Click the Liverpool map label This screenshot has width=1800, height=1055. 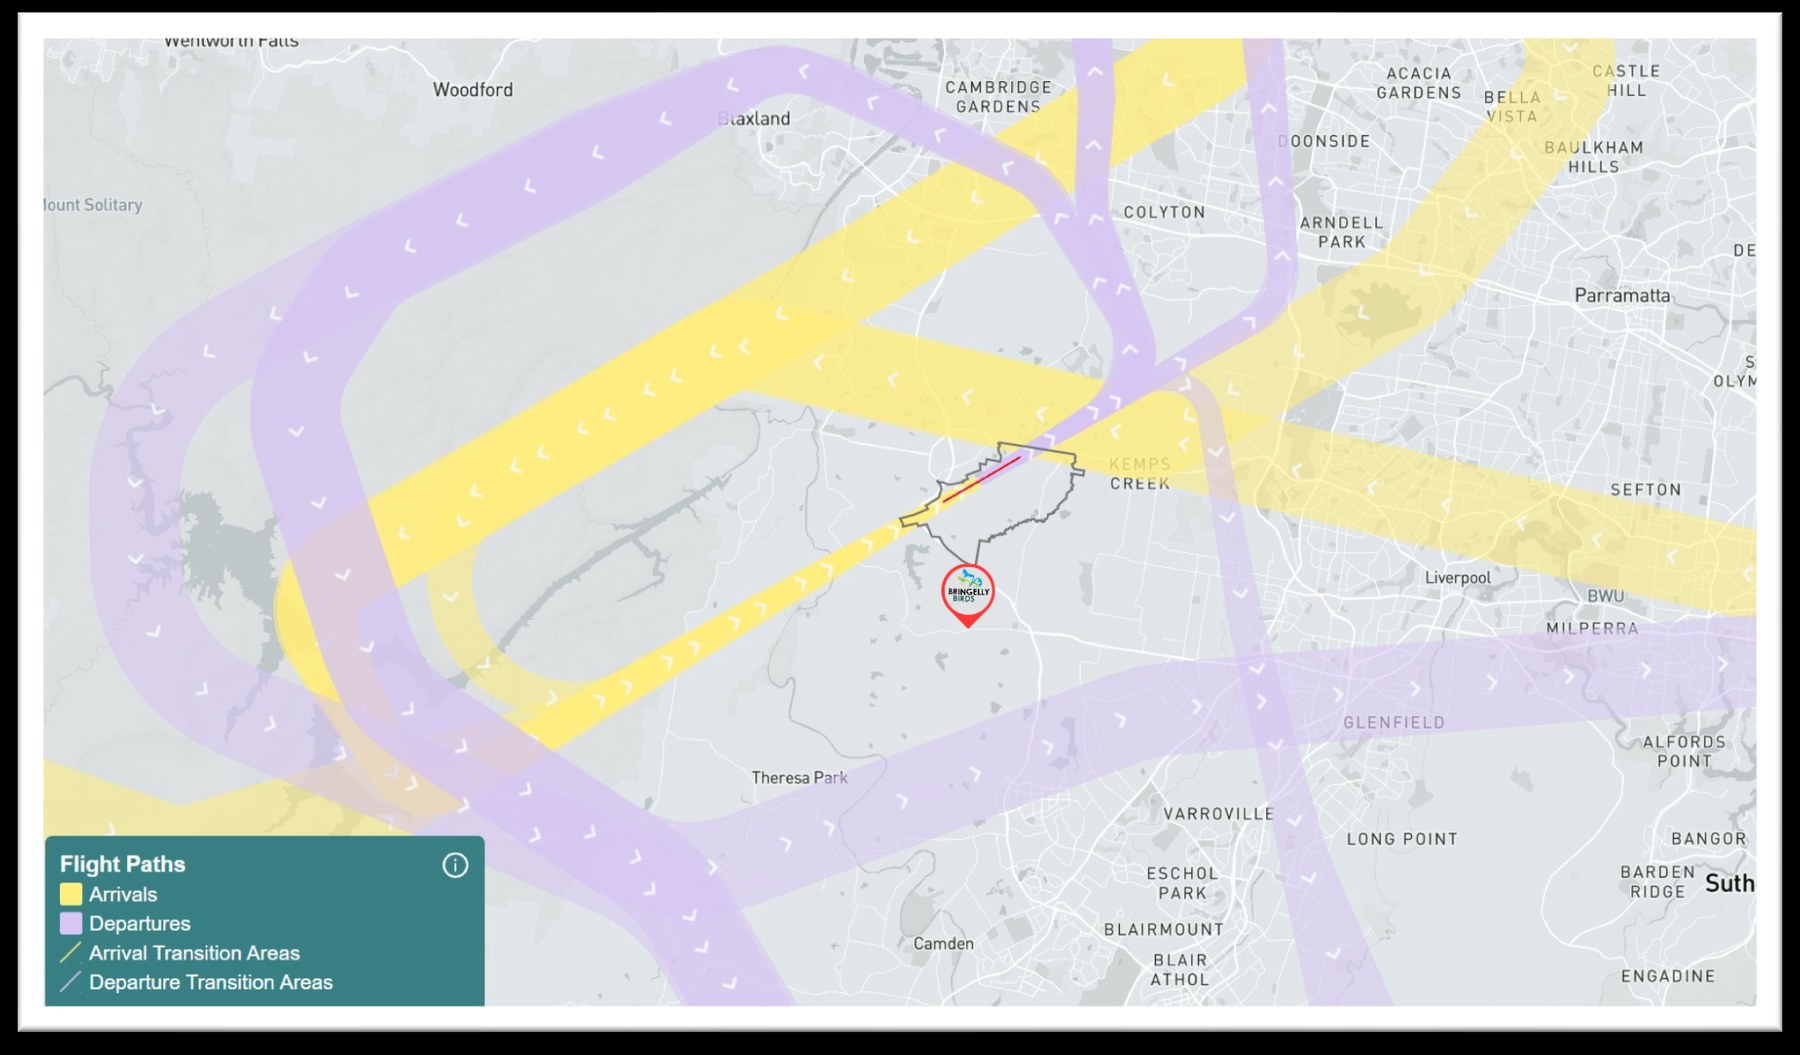tap(1457, 577)
